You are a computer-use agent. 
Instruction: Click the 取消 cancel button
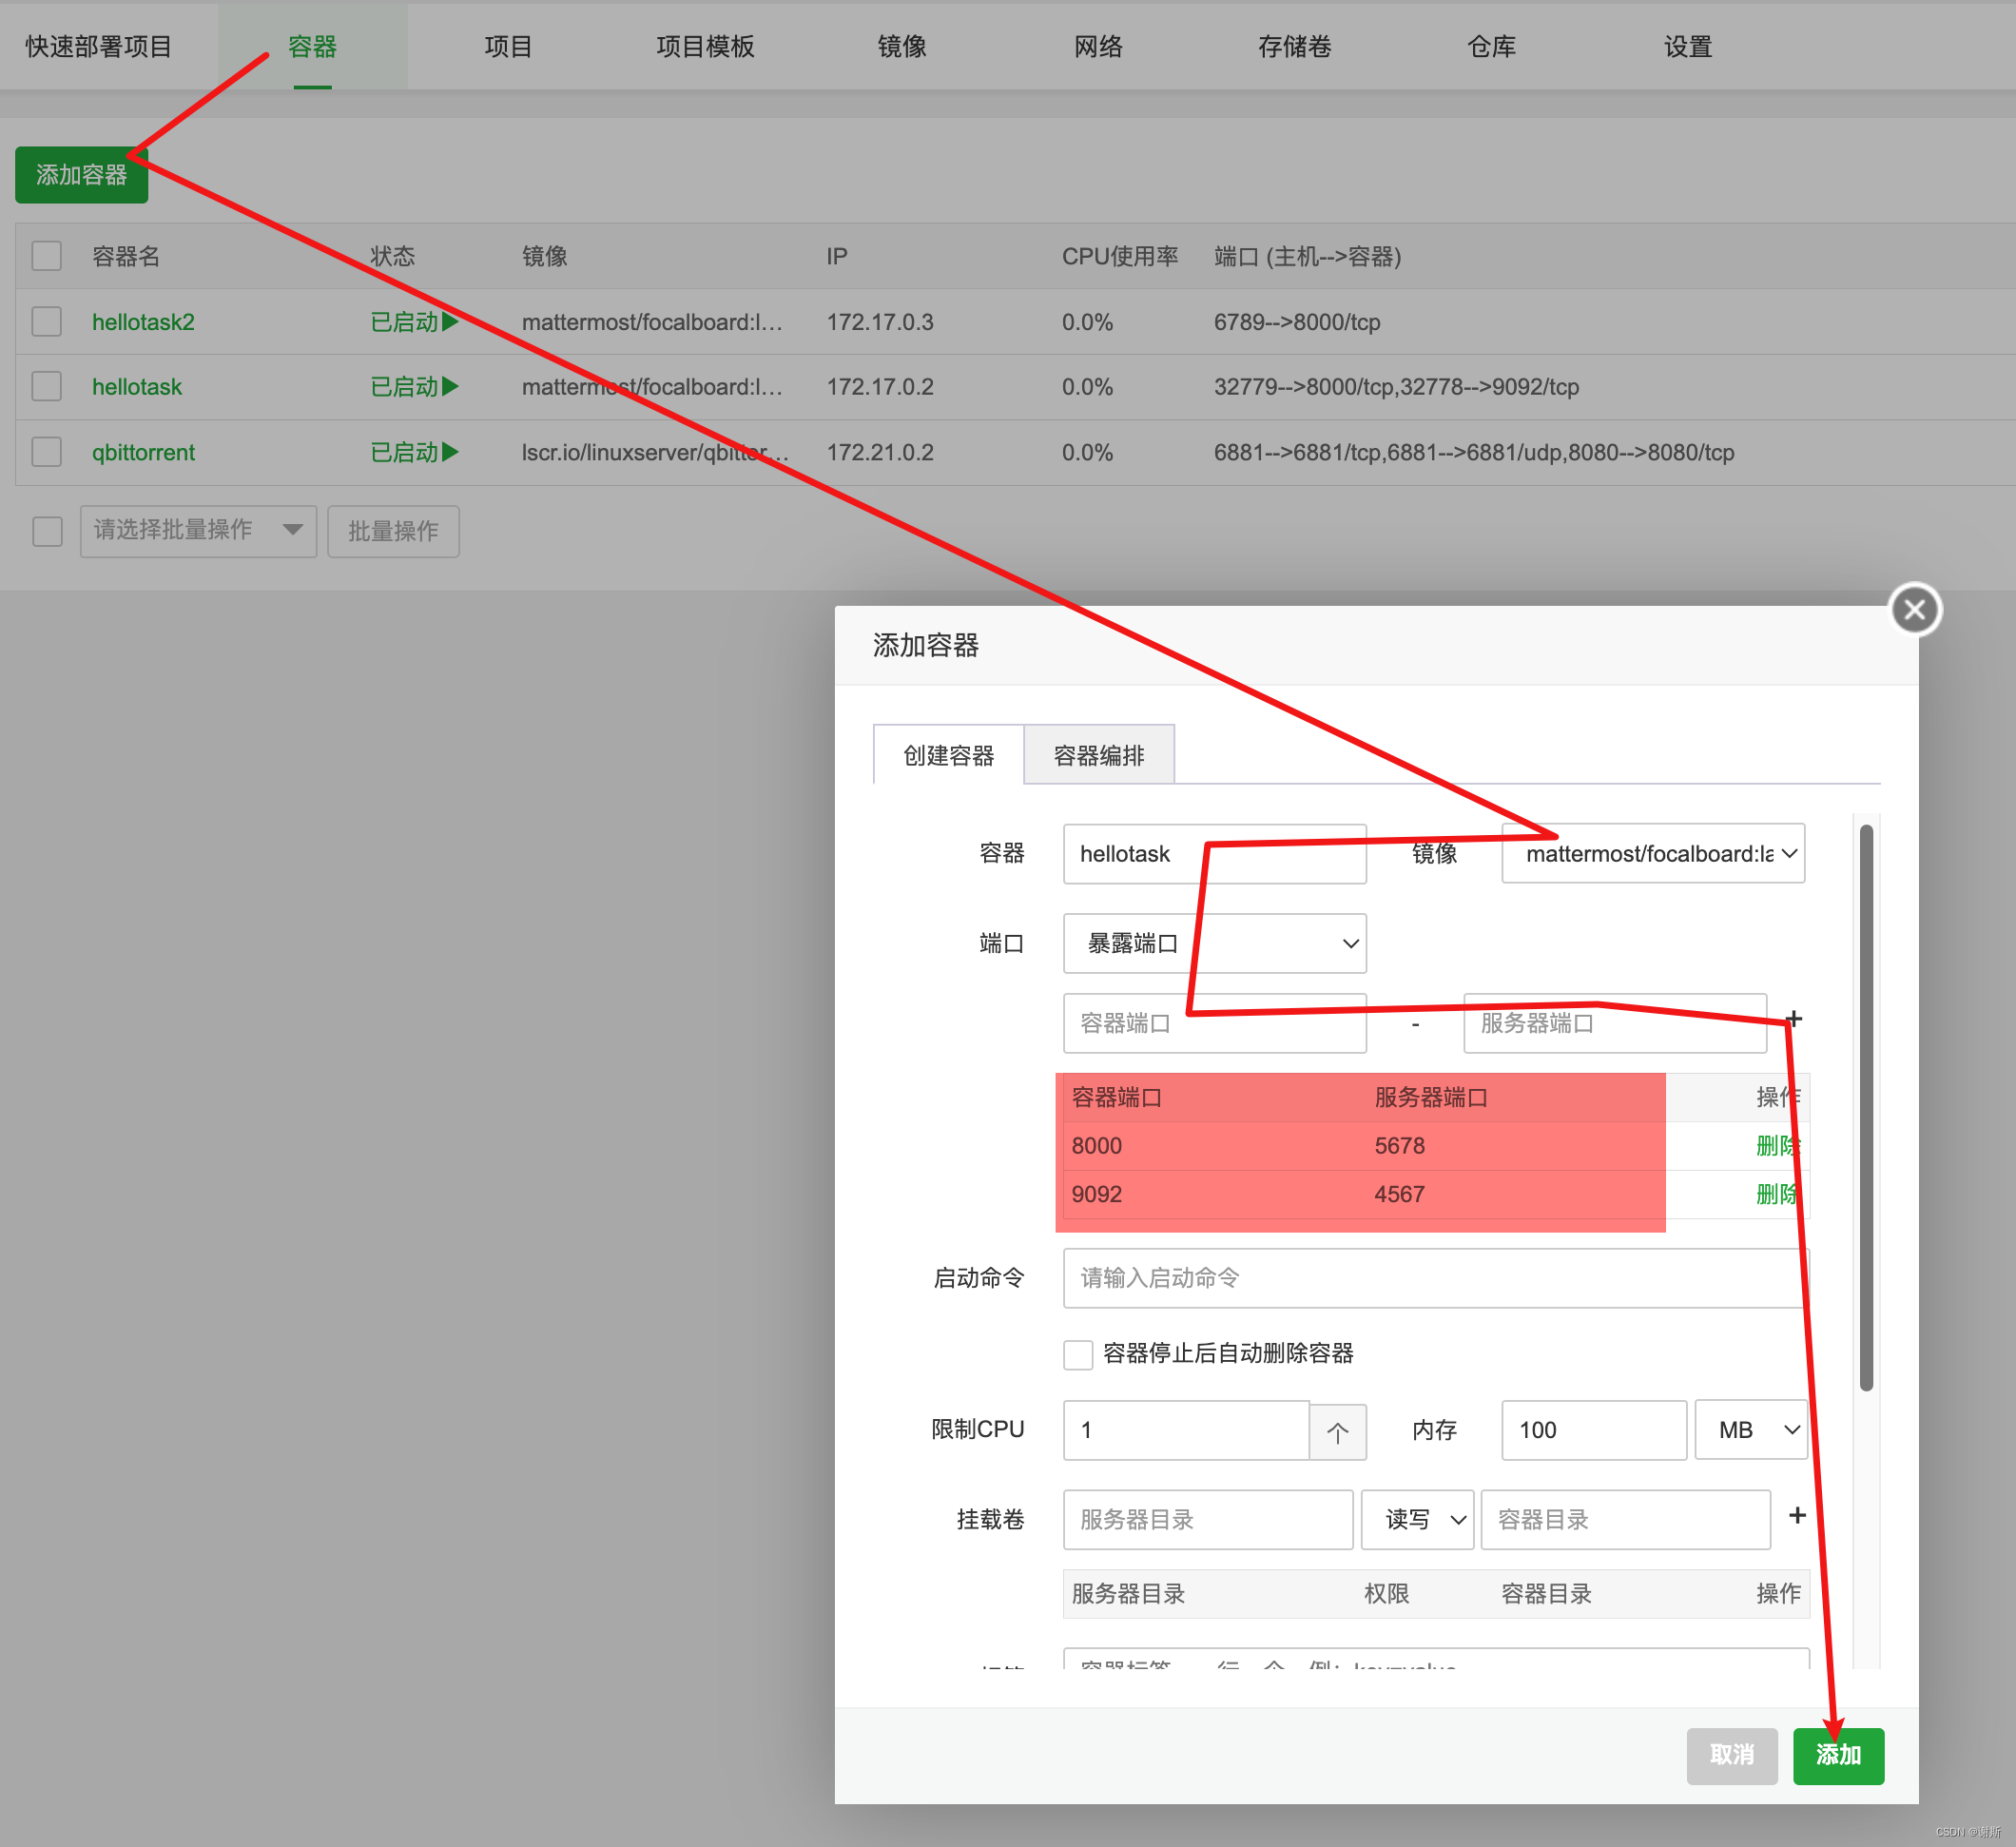click(x=1731, y=1755)
